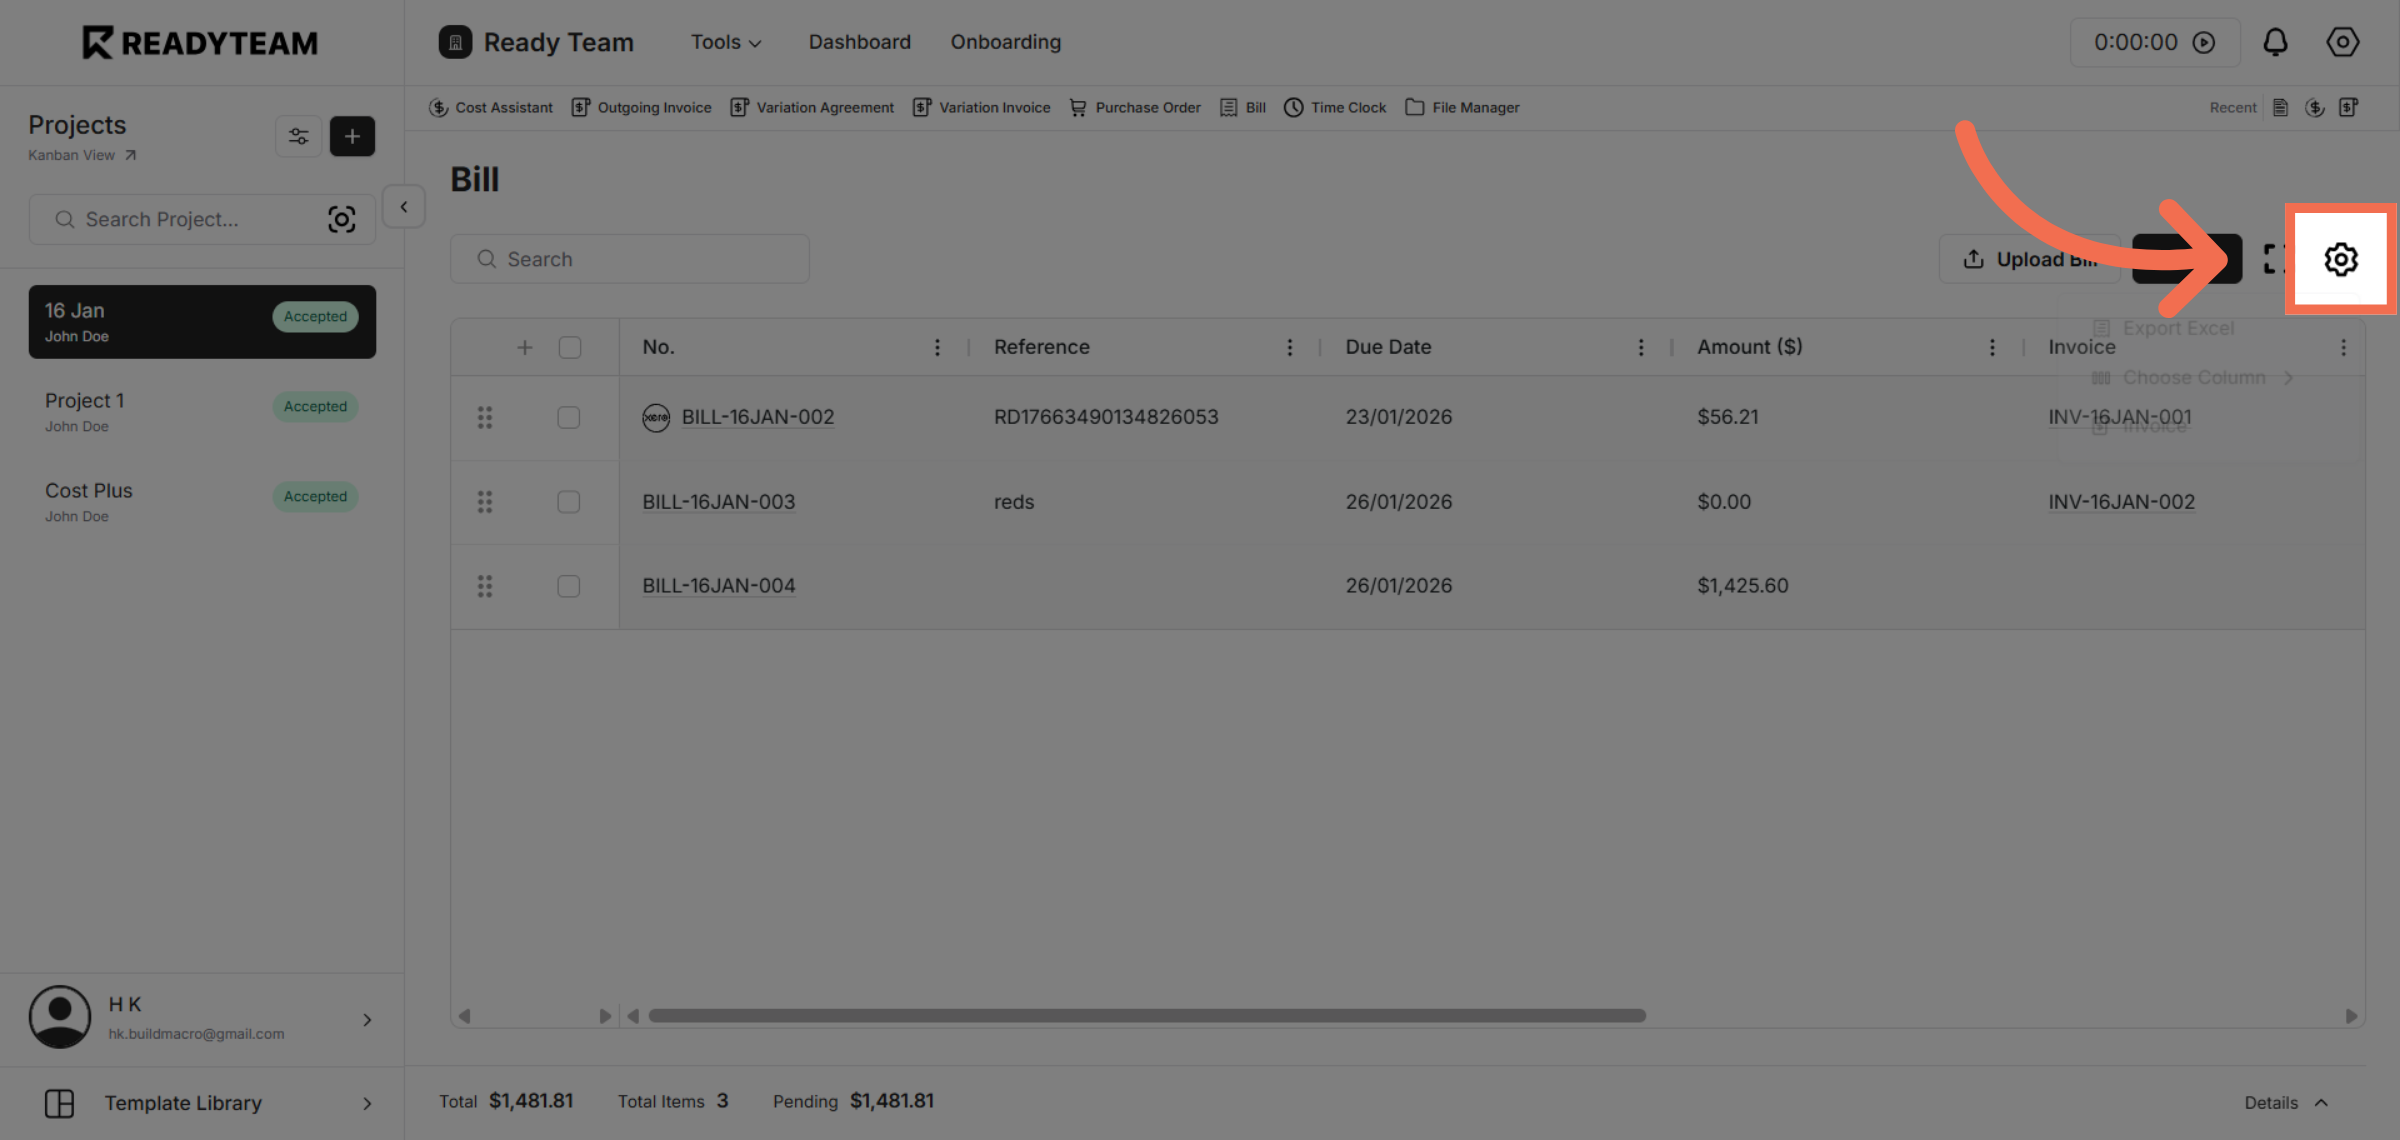Image resolution: width=2400 pixels, height=1140 pixels.
Task: Open the Onboarding menu item
Action: pos(1005,42)
